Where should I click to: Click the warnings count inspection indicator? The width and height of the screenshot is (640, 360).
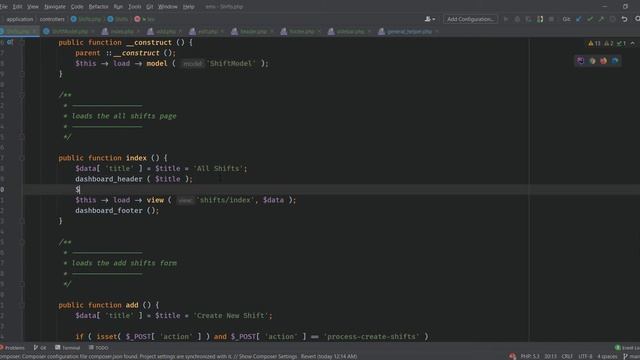click(x=594, y=43)
